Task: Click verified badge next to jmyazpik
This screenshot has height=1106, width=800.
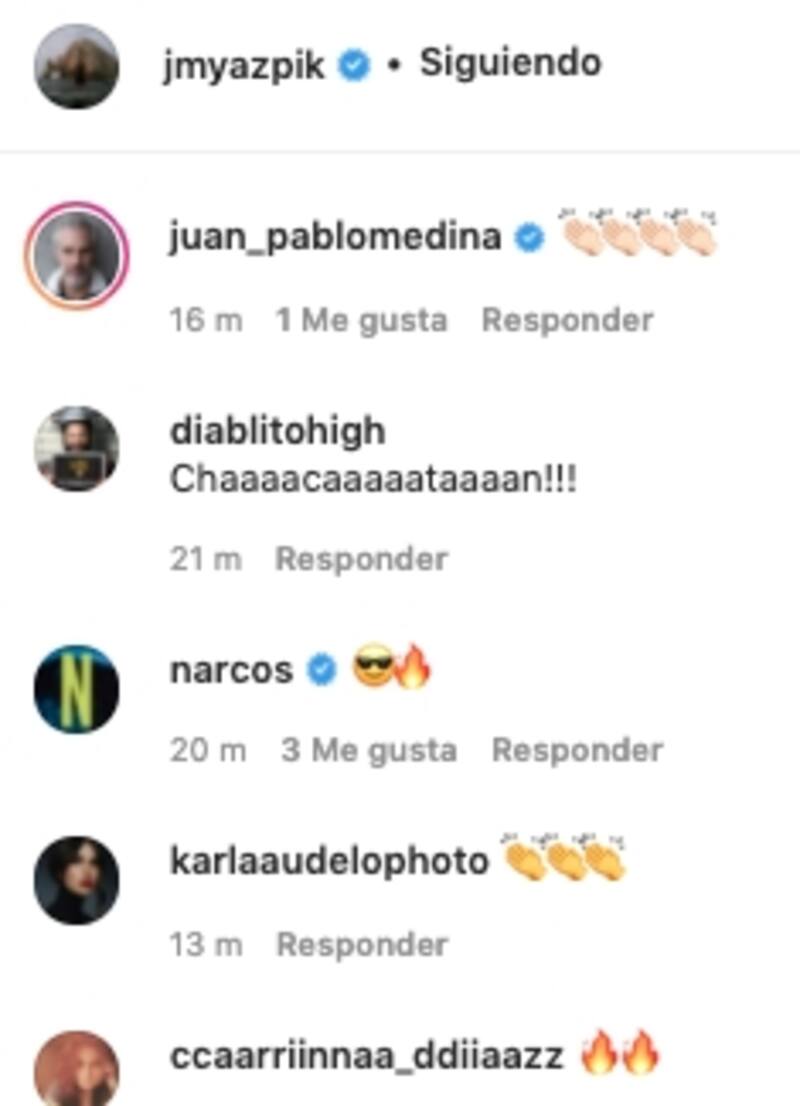Action: (x=354, y=66)
